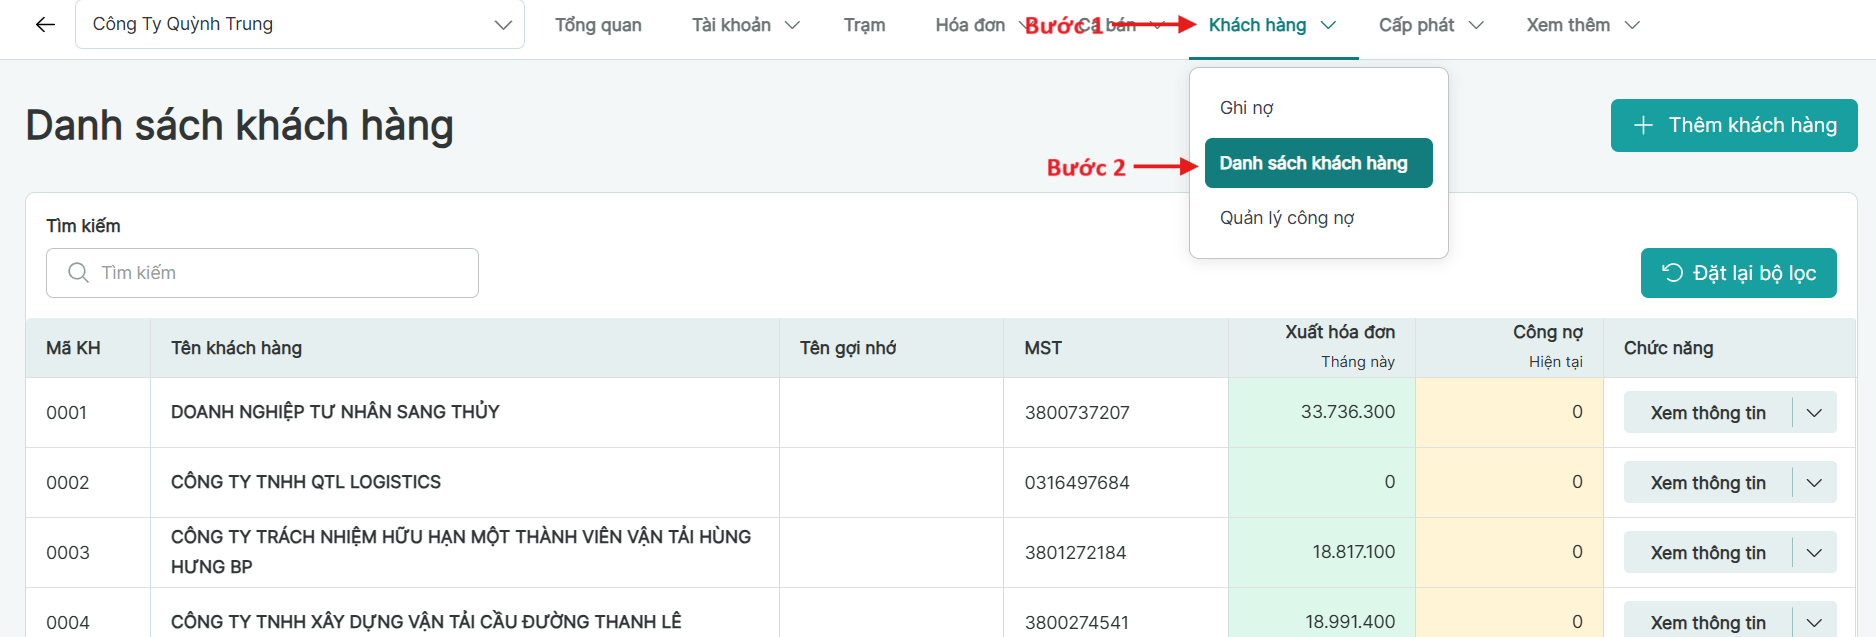Click the back arrow icon
This screenshot has height=637, width=1876.
tap(45, 25)
